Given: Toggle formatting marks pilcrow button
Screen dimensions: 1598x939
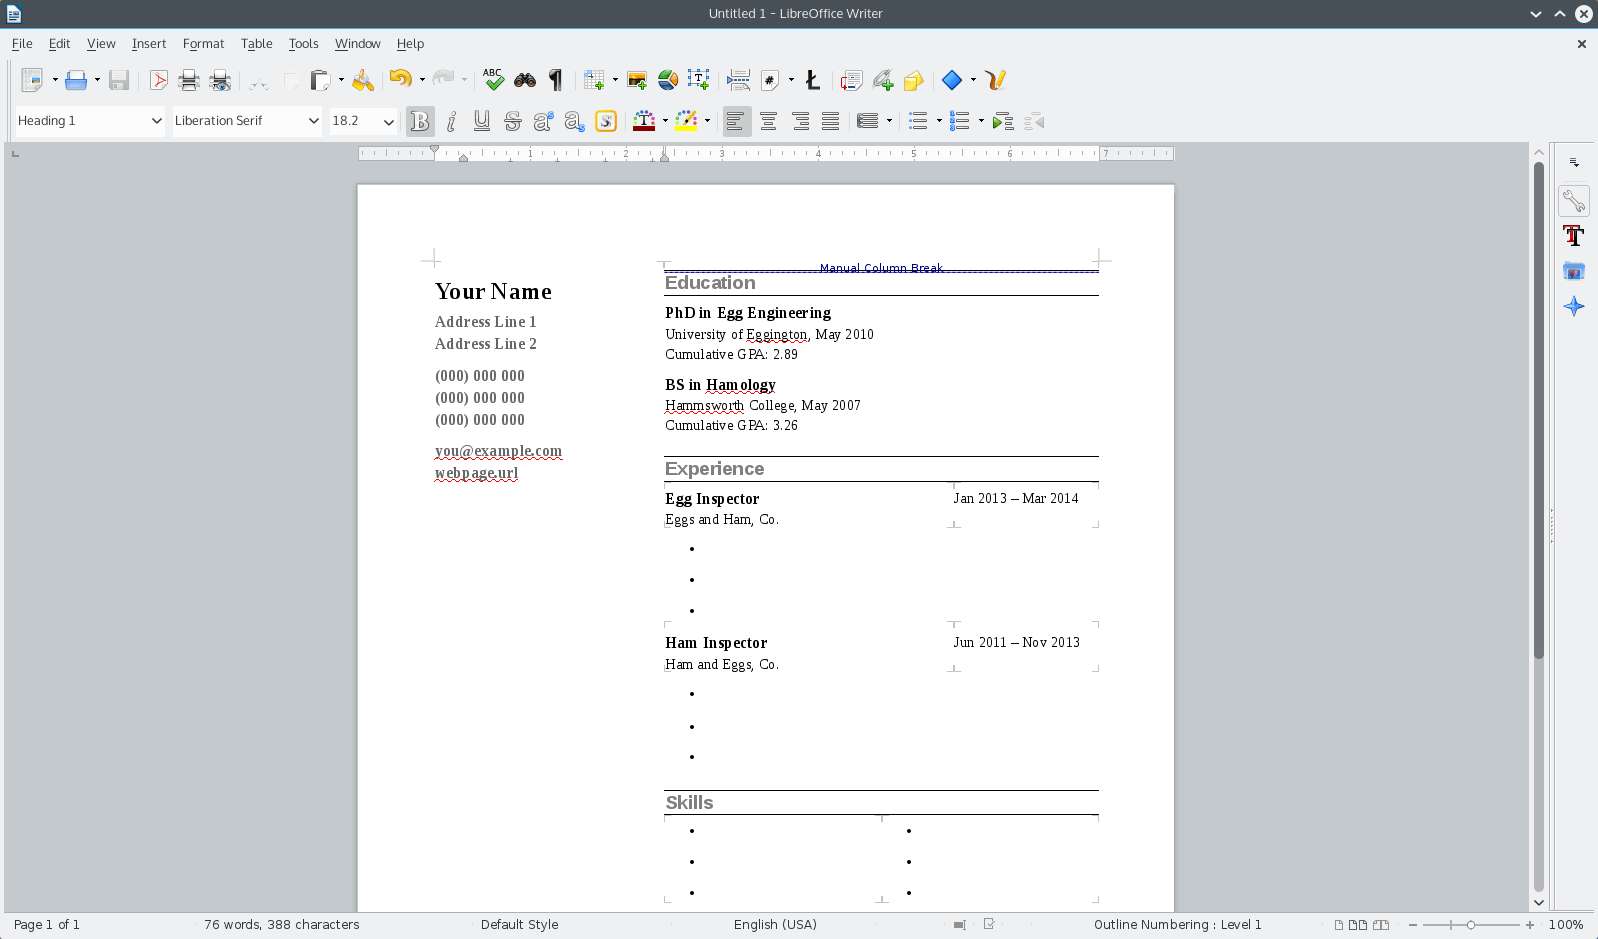Looking at the screenshot, I should (x=556, y=81).
